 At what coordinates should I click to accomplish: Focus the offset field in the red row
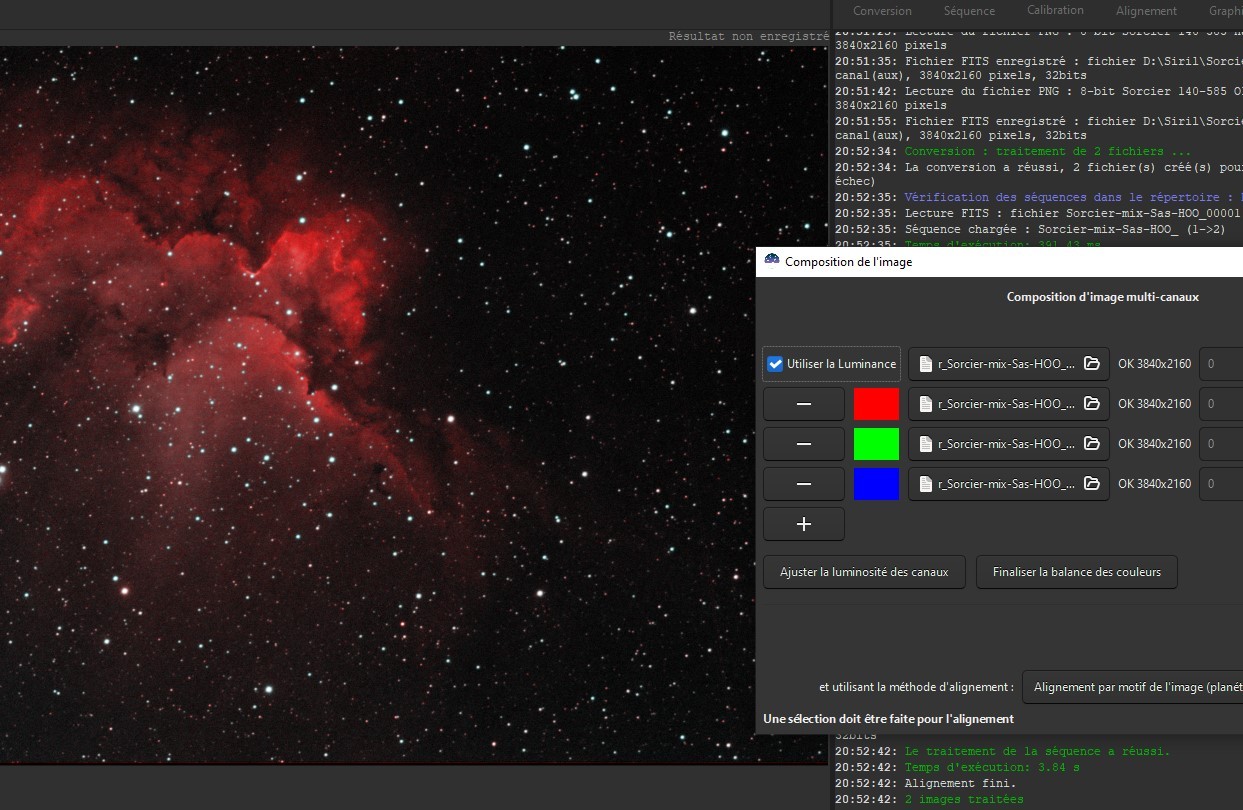[x=1221, y=404]
